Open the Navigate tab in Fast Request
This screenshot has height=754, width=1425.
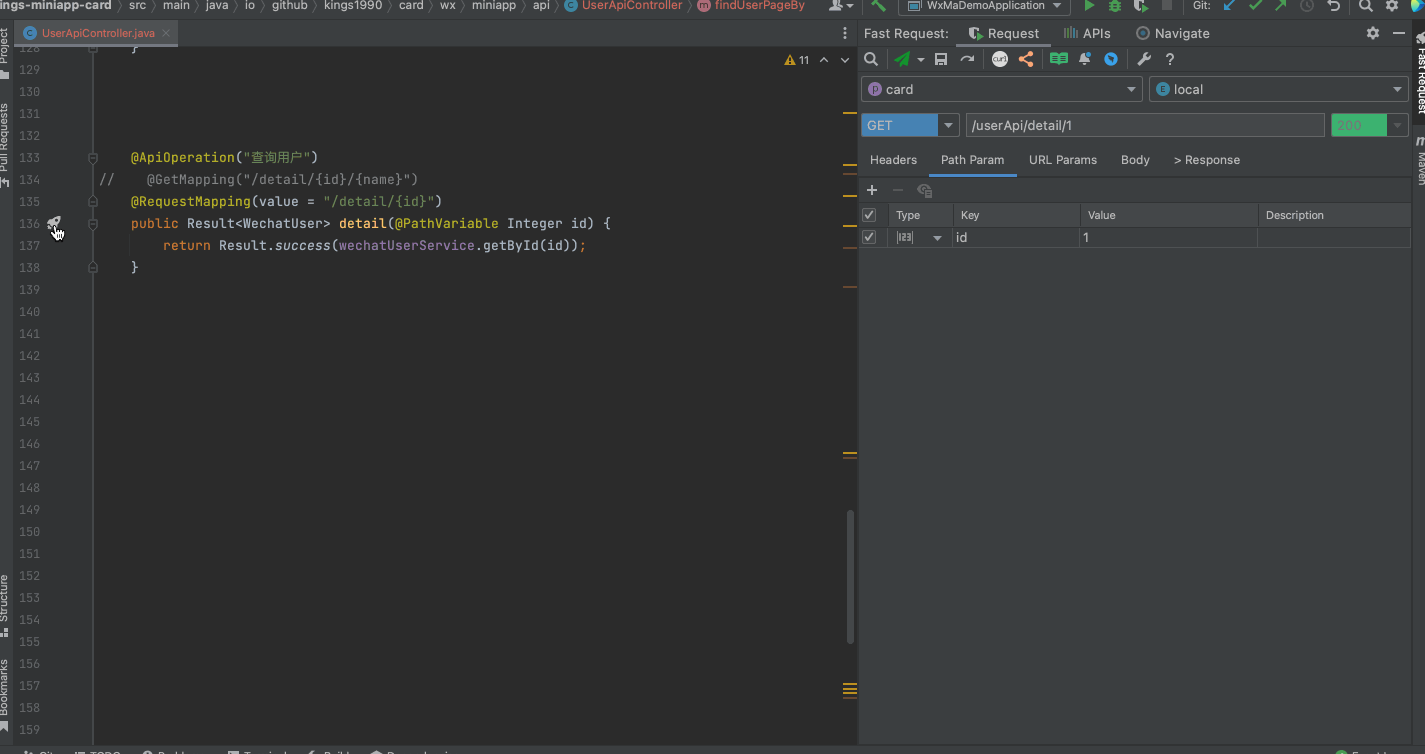coord(1173,33)
